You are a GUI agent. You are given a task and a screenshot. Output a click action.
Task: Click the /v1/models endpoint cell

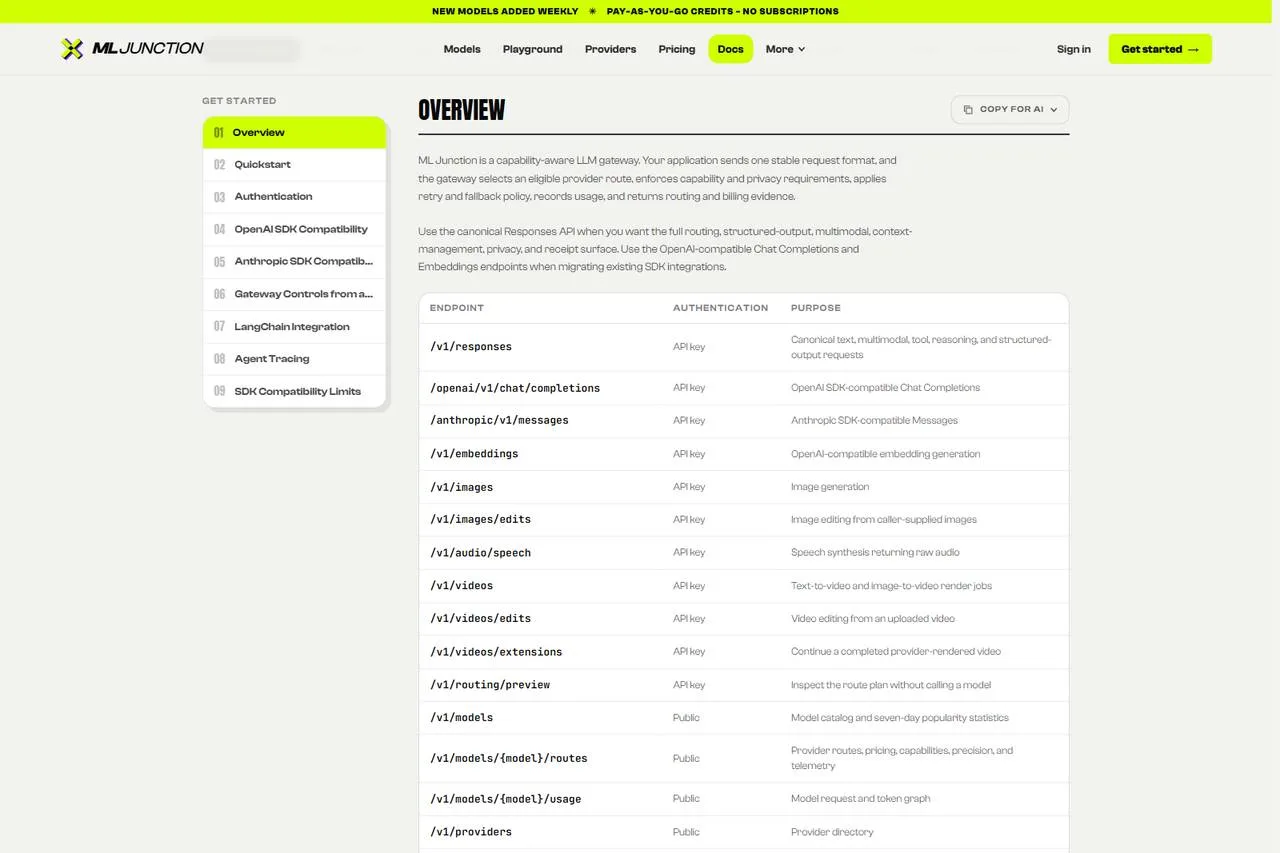pos(461,718)
